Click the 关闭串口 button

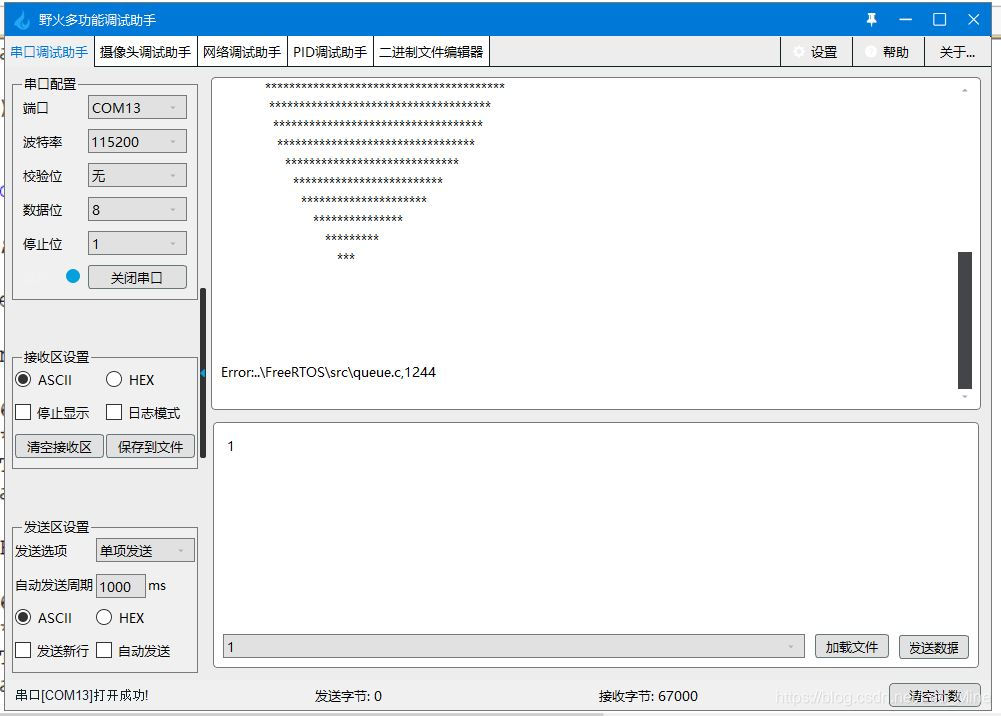[137, 277]
